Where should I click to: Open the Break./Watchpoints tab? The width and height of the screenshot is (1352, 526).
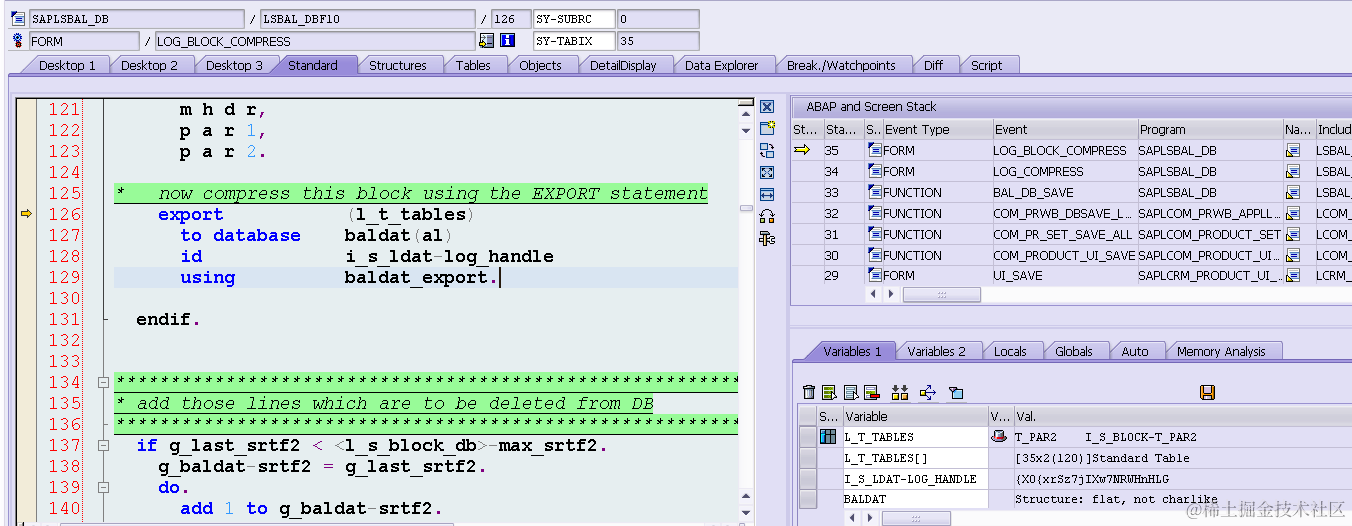coord(841,65)
